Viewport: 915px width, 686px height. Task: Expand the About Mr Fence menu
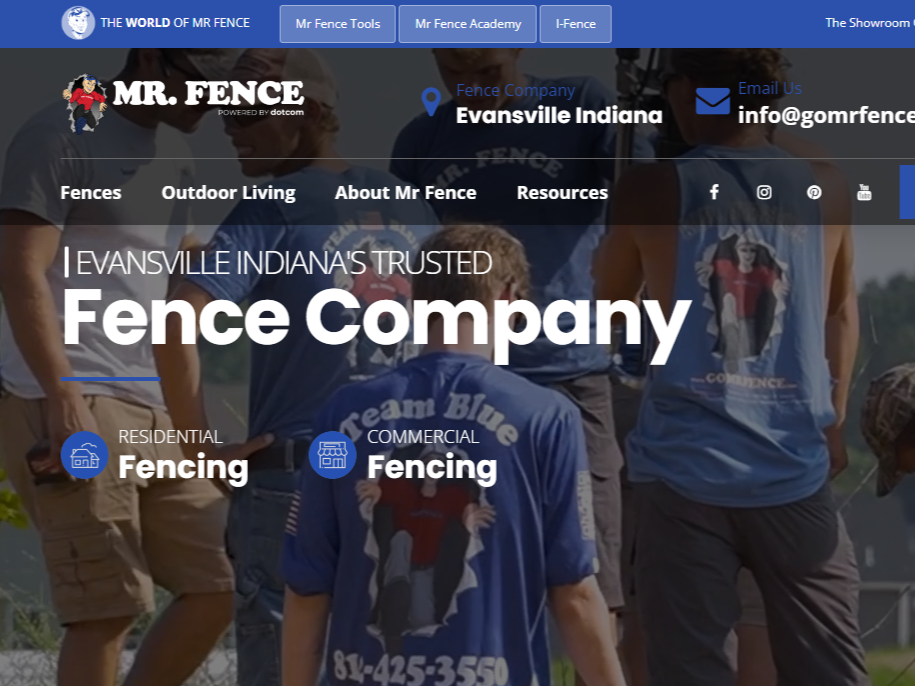coord(406,192)
